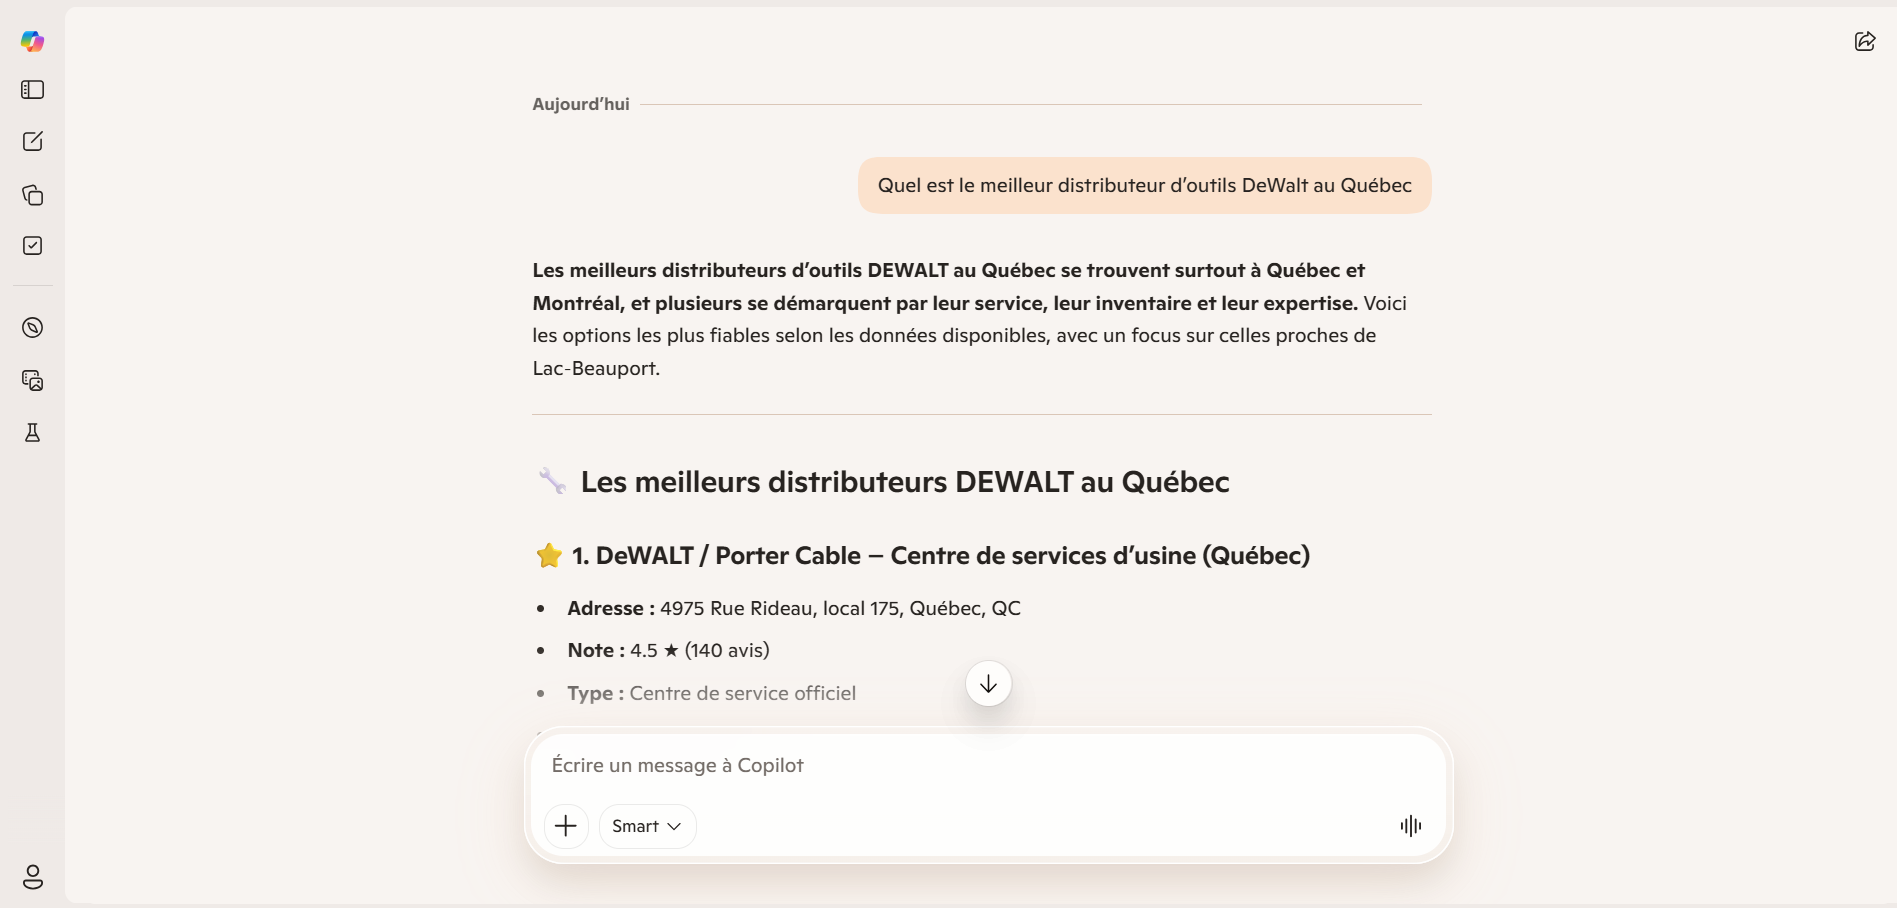Open the image gallery icon in sidebar

(32, 381)
